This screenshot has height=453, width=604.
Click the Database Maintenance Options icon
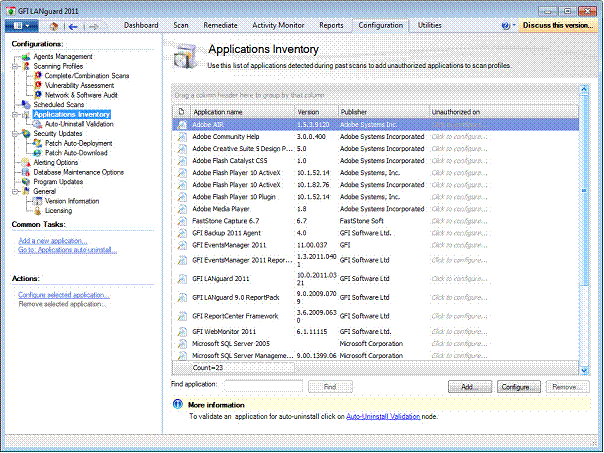click(x=26, y=172)
